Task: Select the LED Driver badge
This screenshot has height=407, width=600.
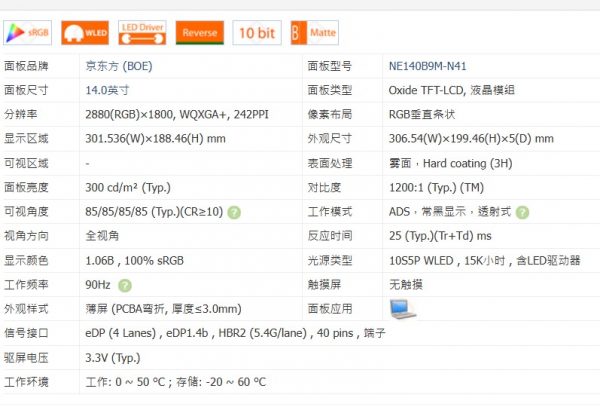Action: (143, 32)
